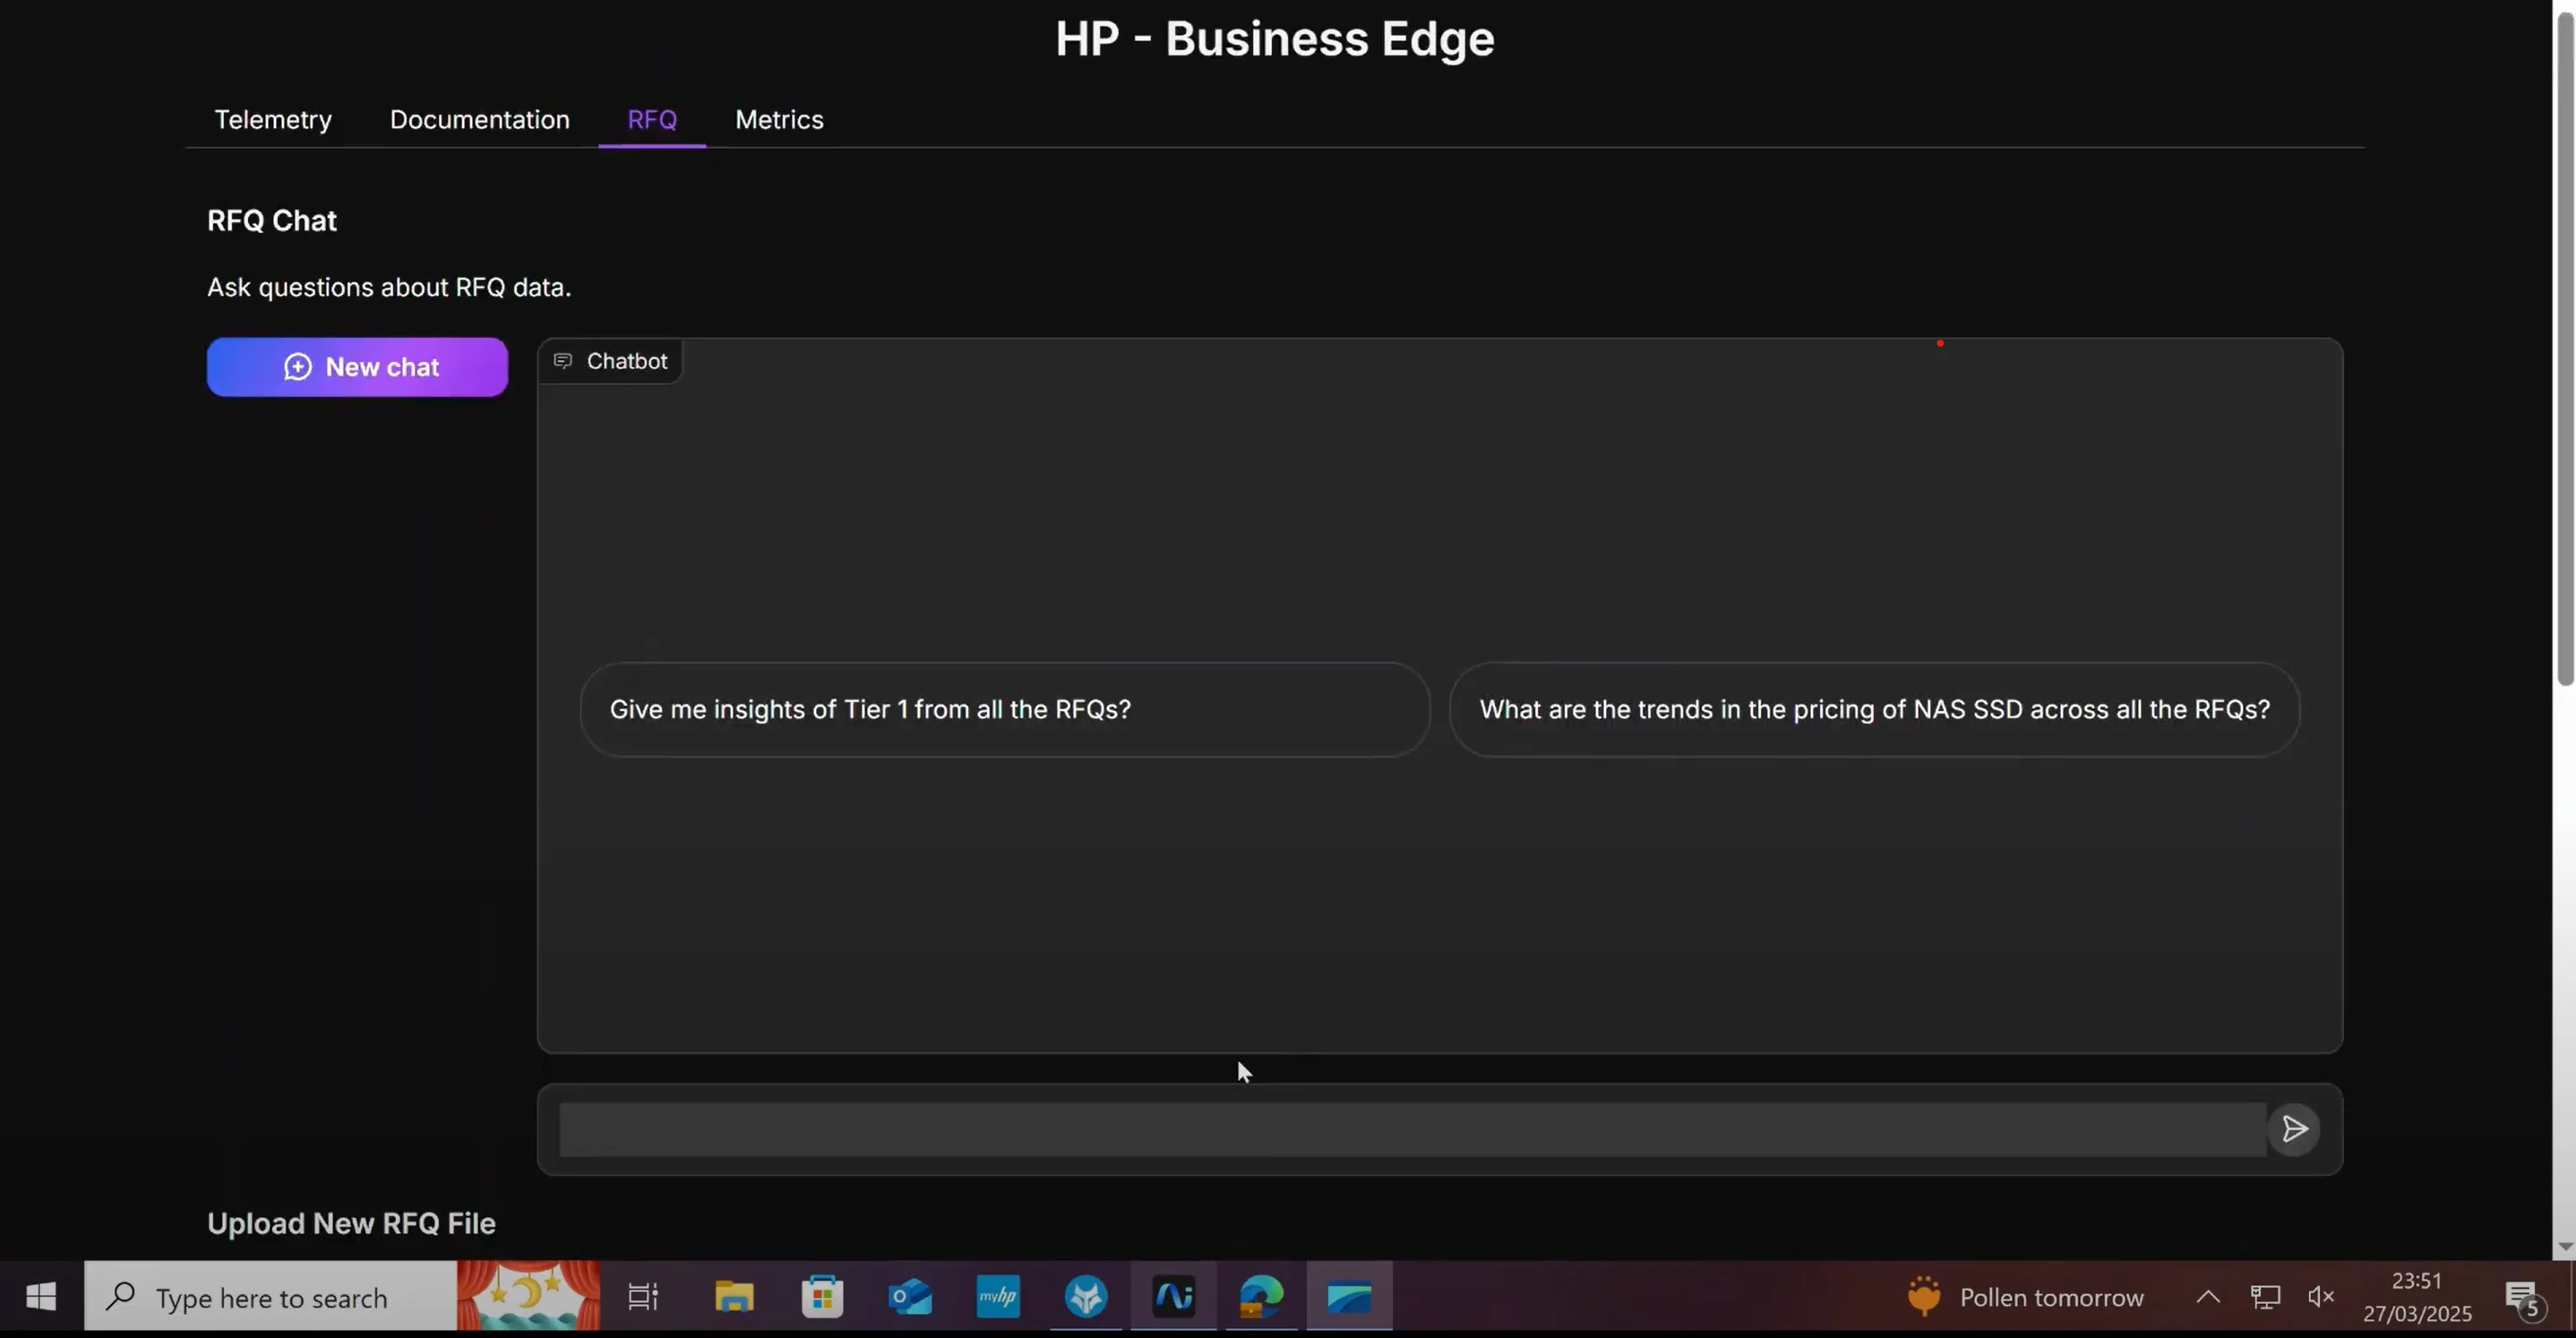Go to the Metrics tab

tap(779, 119)
